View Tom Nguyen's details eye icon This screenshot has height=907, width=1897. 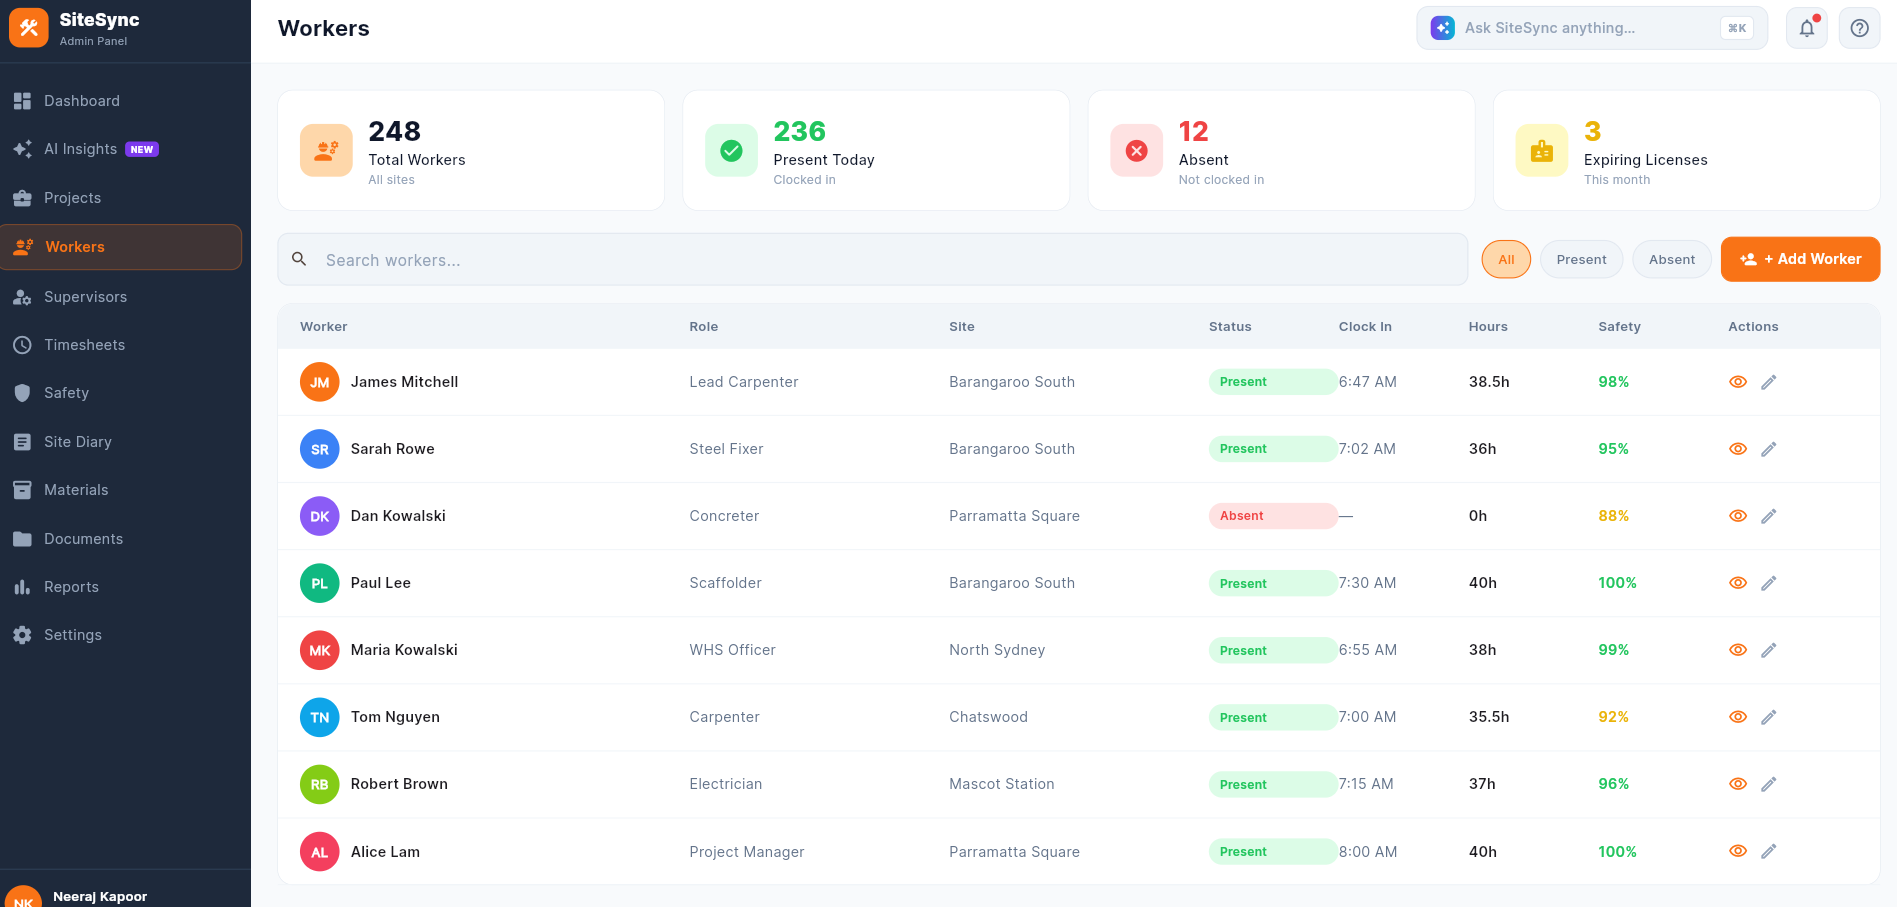[x=1738, y=717]
